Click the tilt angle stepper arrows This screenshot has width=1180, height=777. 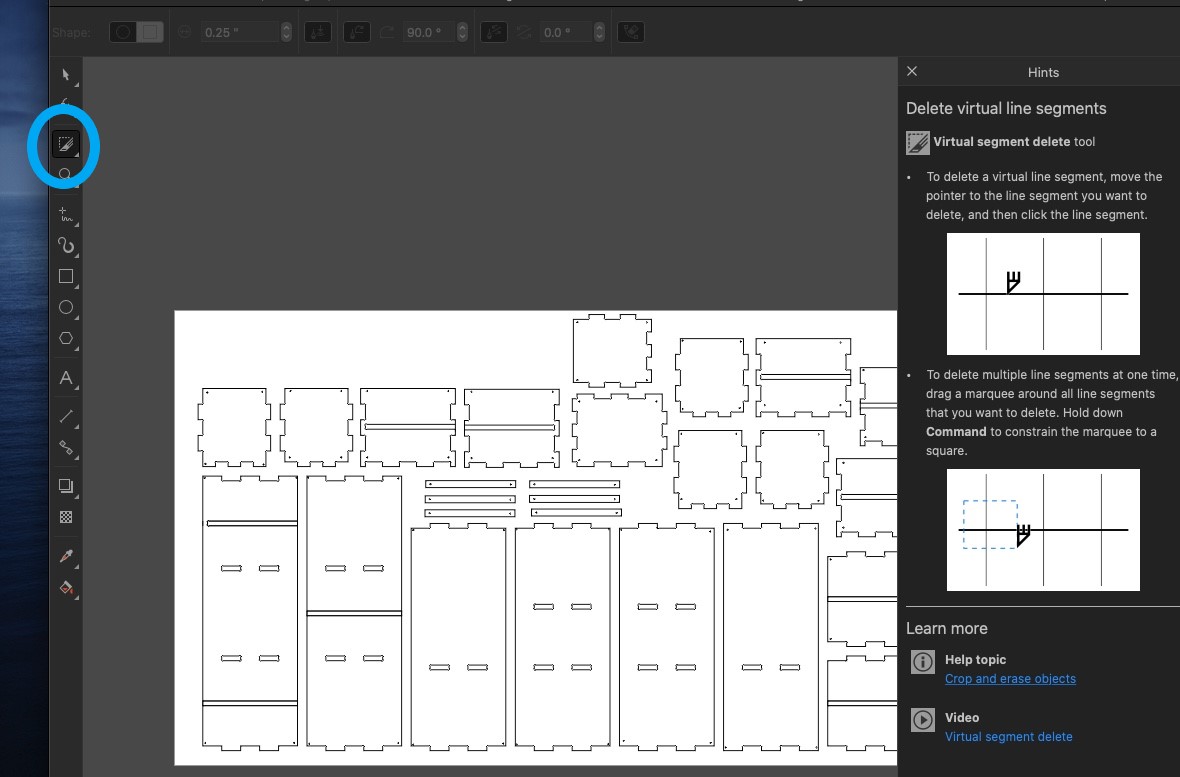coord(462,32)
